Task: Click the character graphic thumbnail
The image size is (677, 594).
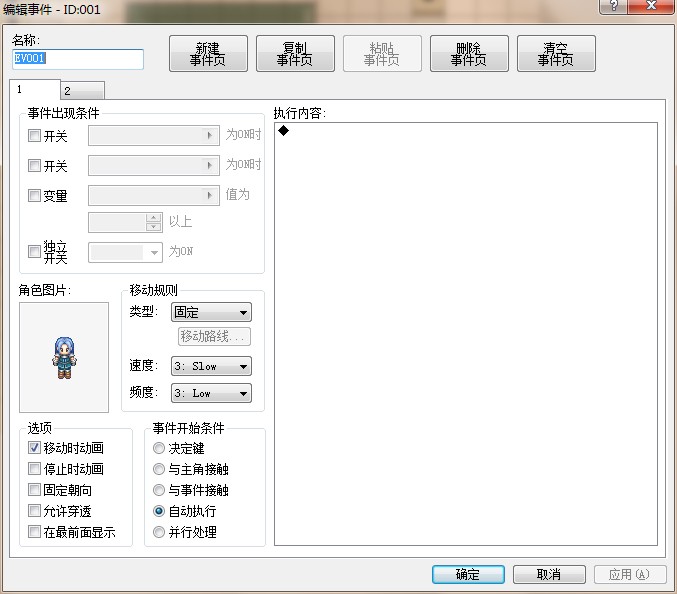Action: [x=64, y=357]
